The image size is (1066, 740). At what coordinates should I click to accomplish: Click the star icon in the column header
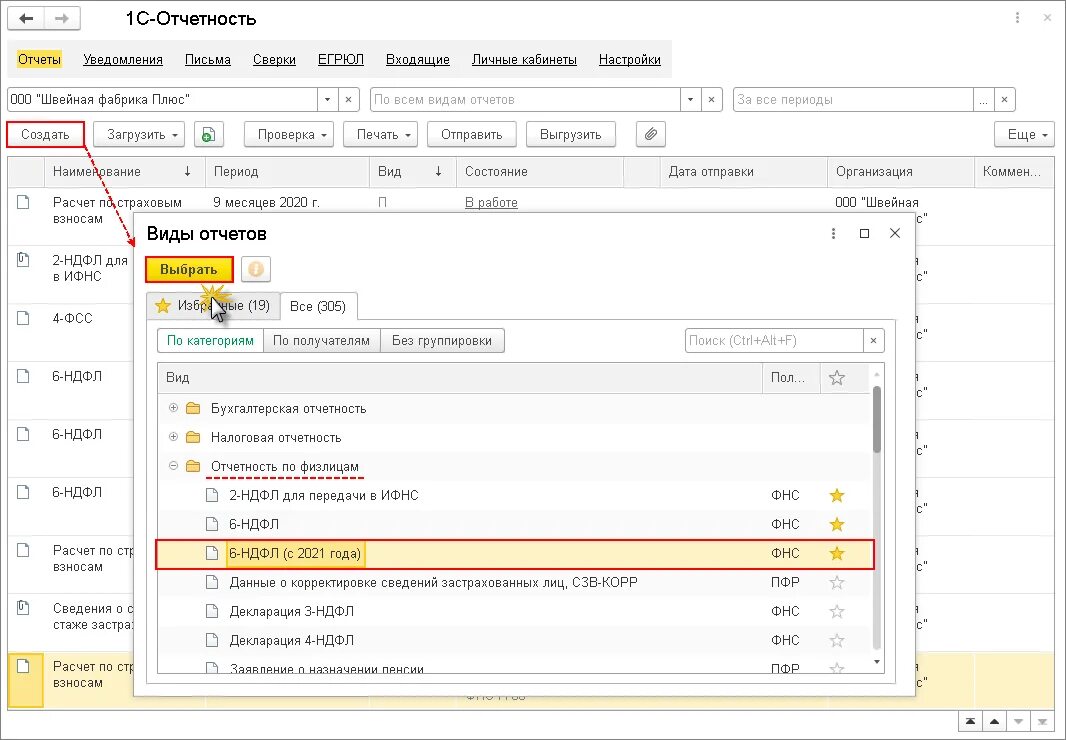tap(837, 377)
